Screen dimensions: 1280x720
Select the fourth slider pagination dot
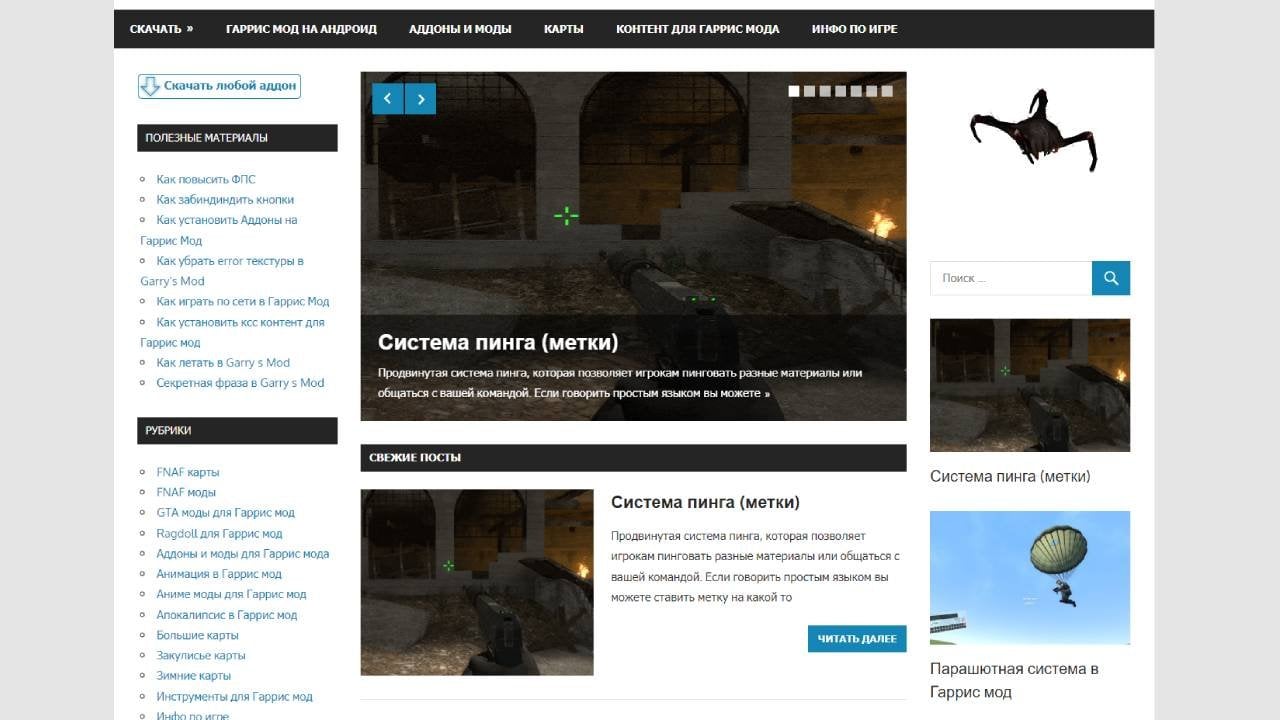841,91
